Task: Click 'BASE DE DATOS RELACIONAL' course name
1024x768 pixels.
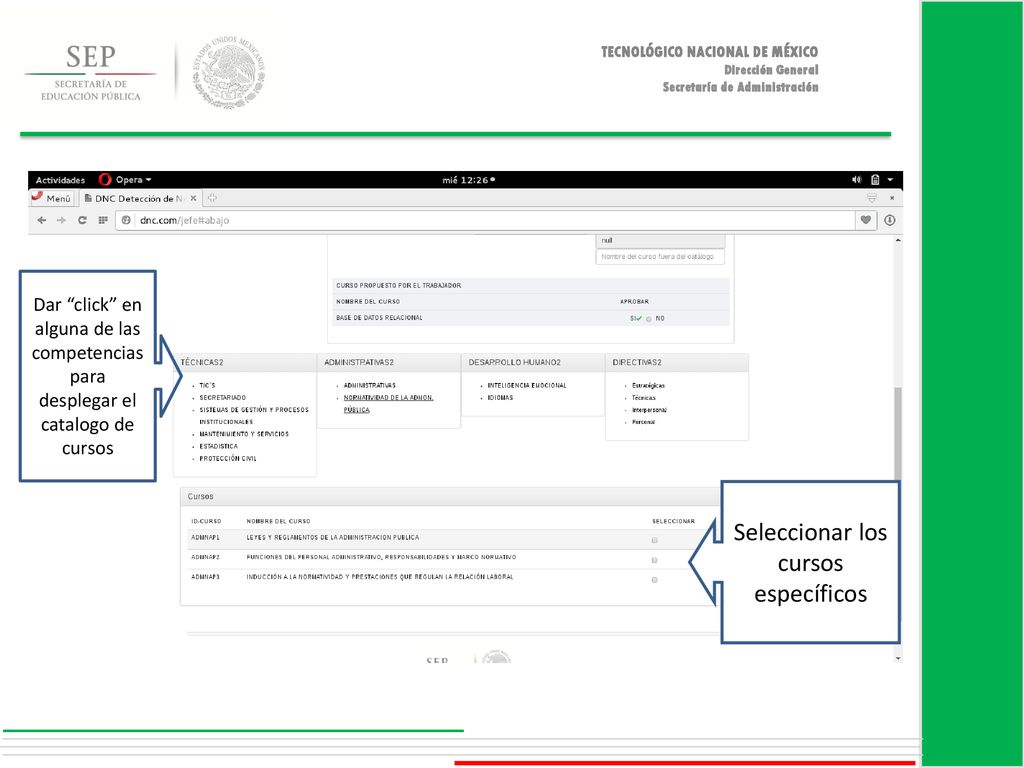Action: pyautogui.click(x=379, y=318)
